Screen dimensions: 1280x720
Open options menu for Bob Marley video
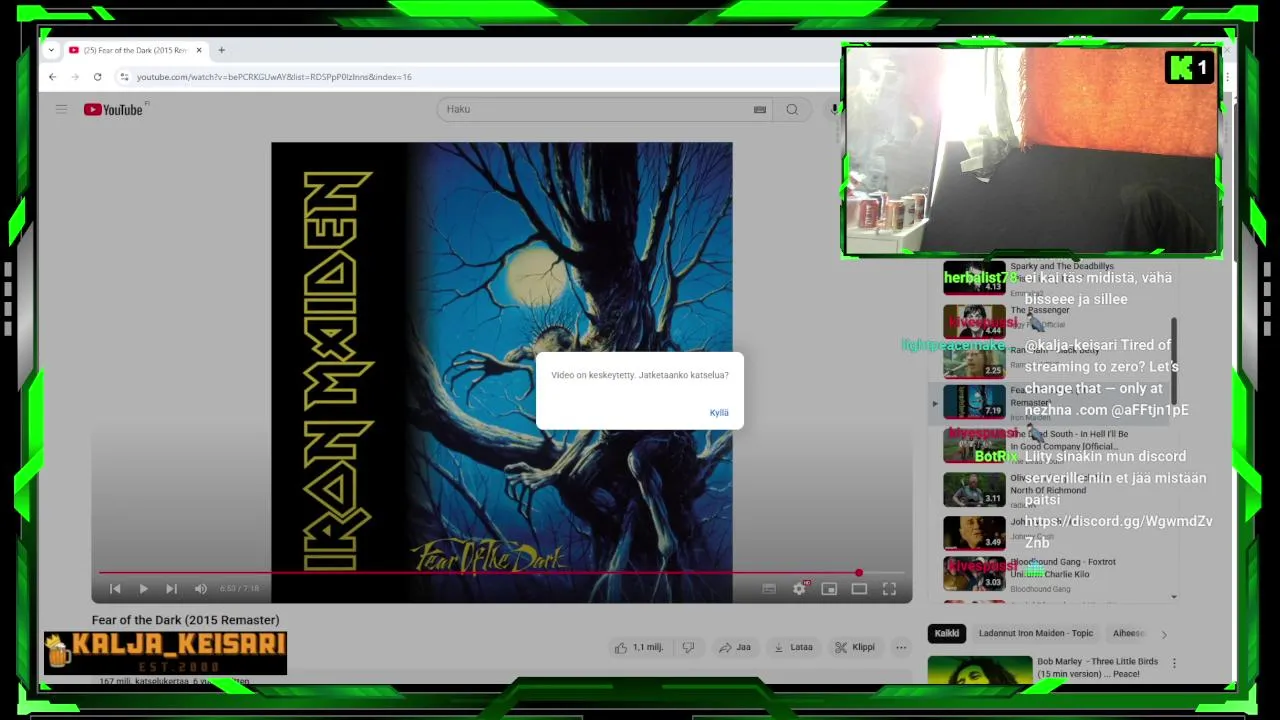(1174, 663)
